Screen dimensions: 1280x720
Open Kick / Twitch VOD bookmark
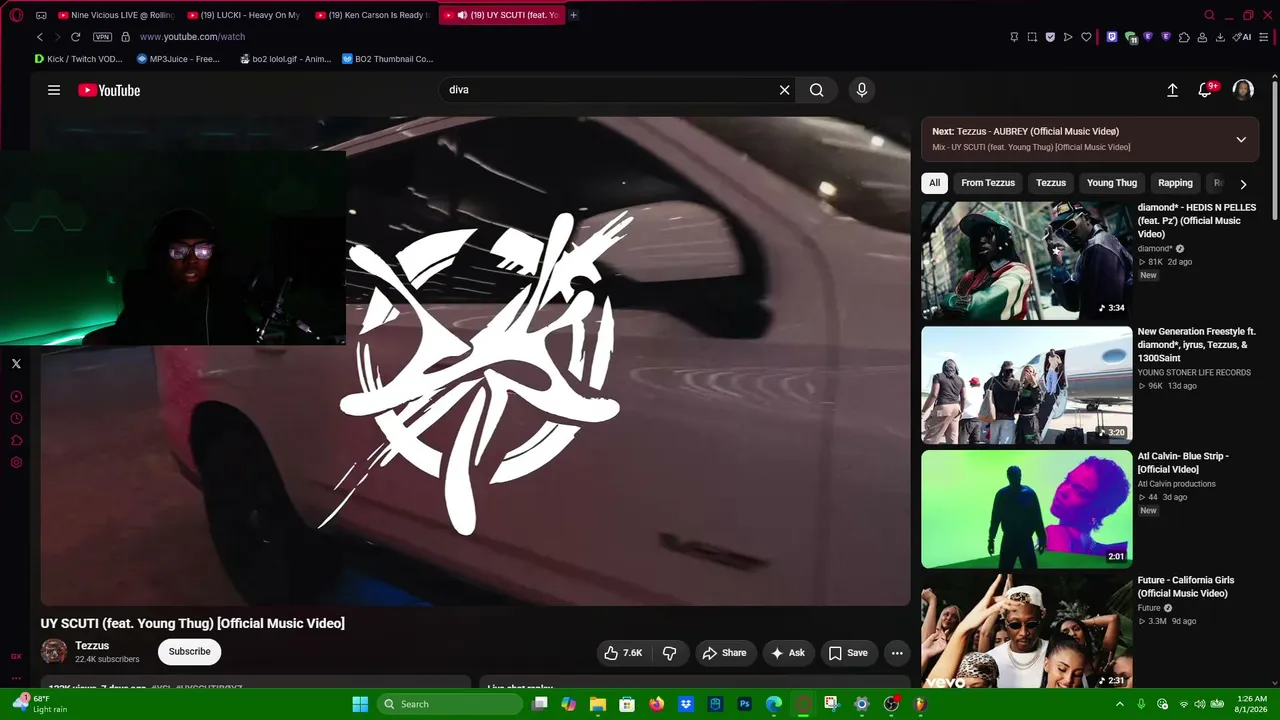(78, 59)
